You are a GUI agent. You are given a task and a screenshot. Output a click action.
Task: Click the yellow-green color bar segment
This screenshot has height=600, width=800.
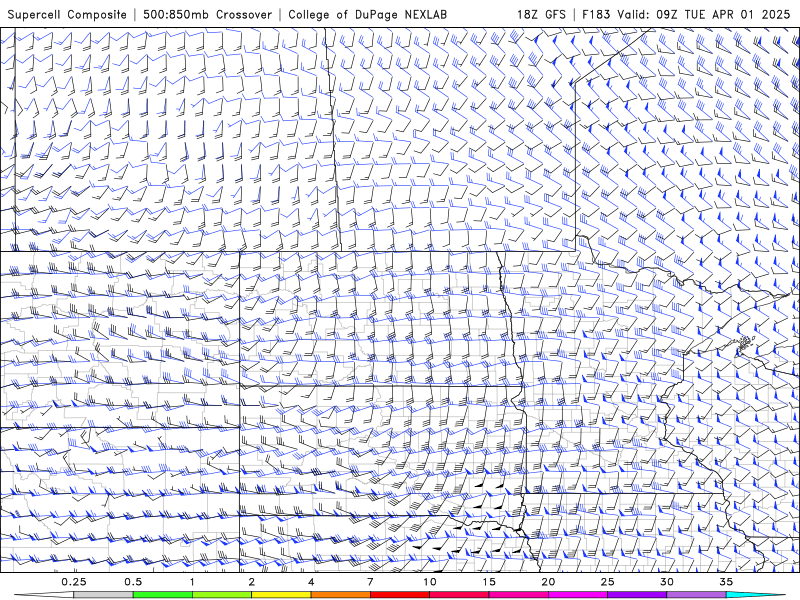point(222,595)
